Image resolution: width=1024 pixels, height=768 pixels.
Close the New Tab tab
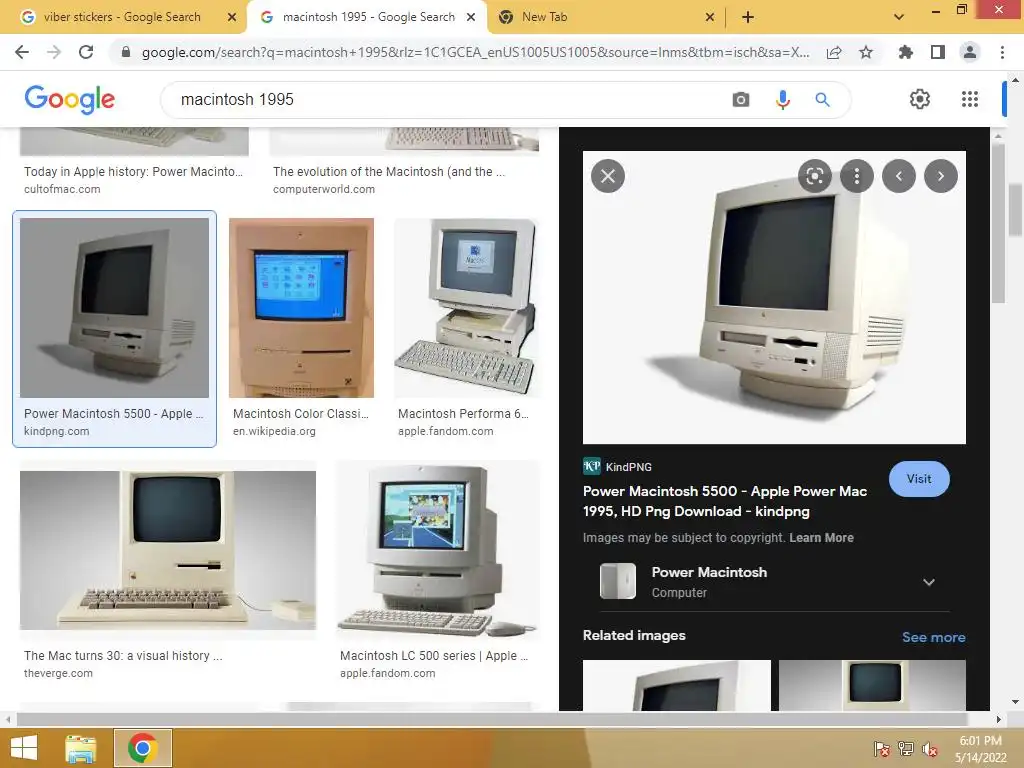710,17
